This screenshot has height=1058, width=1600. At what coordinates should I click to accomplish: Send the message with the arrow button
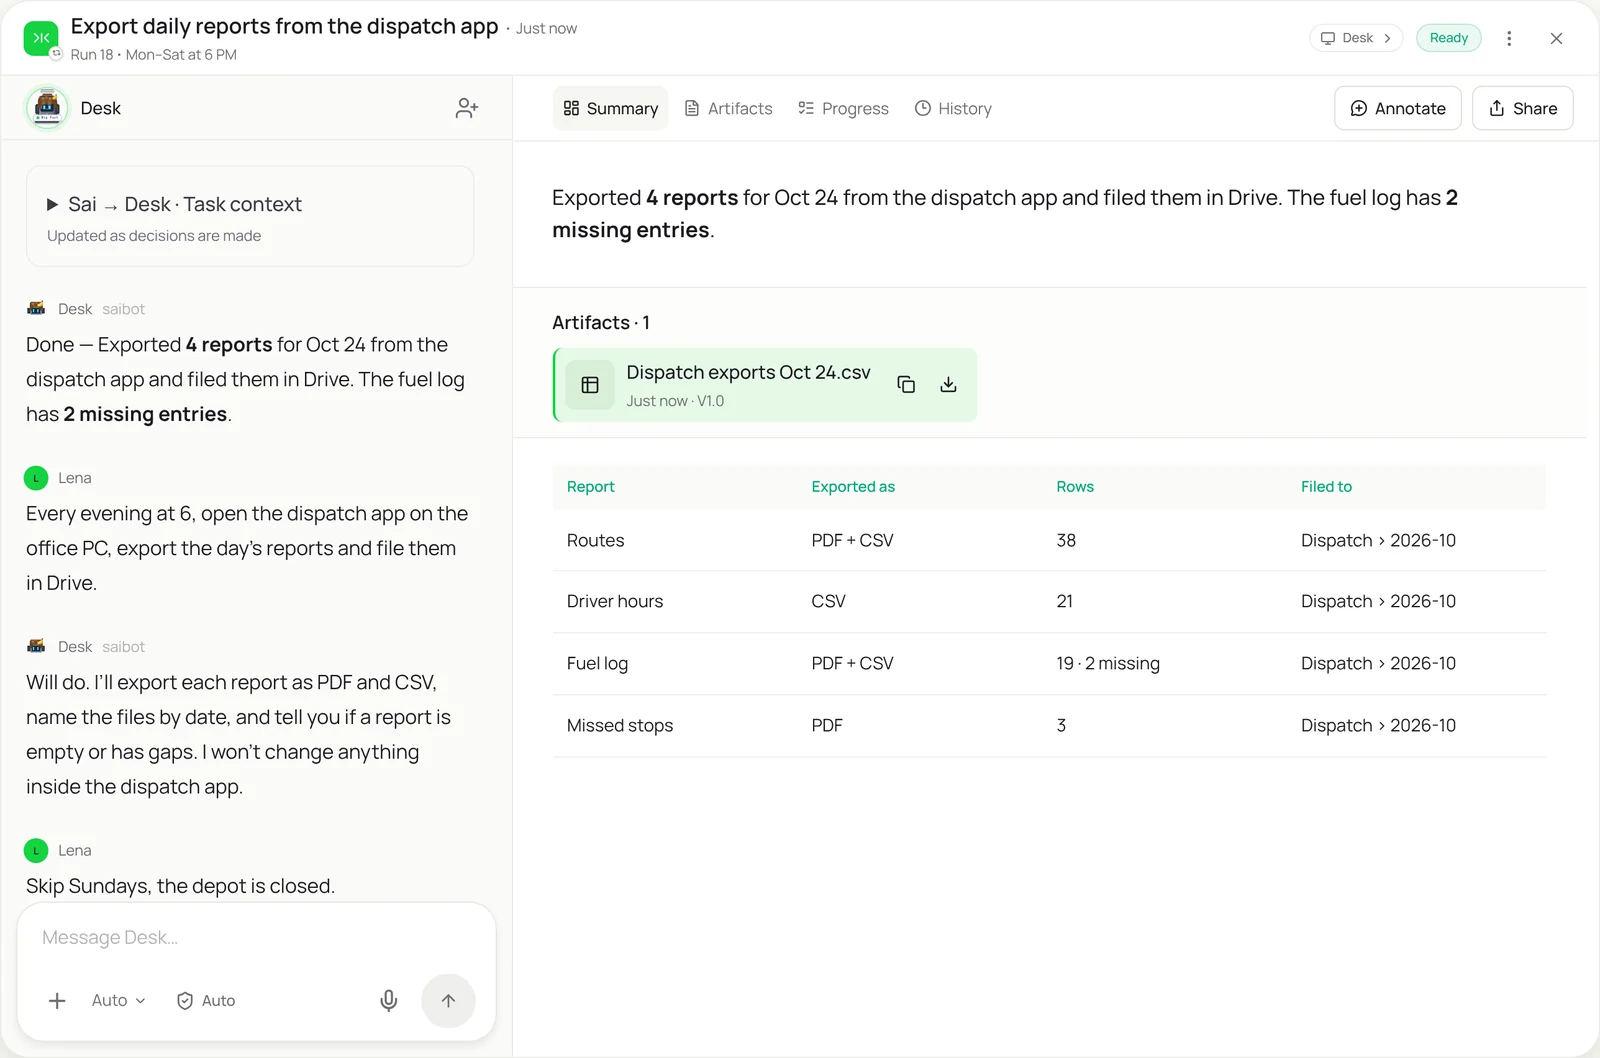click(x=448, y=1000)
